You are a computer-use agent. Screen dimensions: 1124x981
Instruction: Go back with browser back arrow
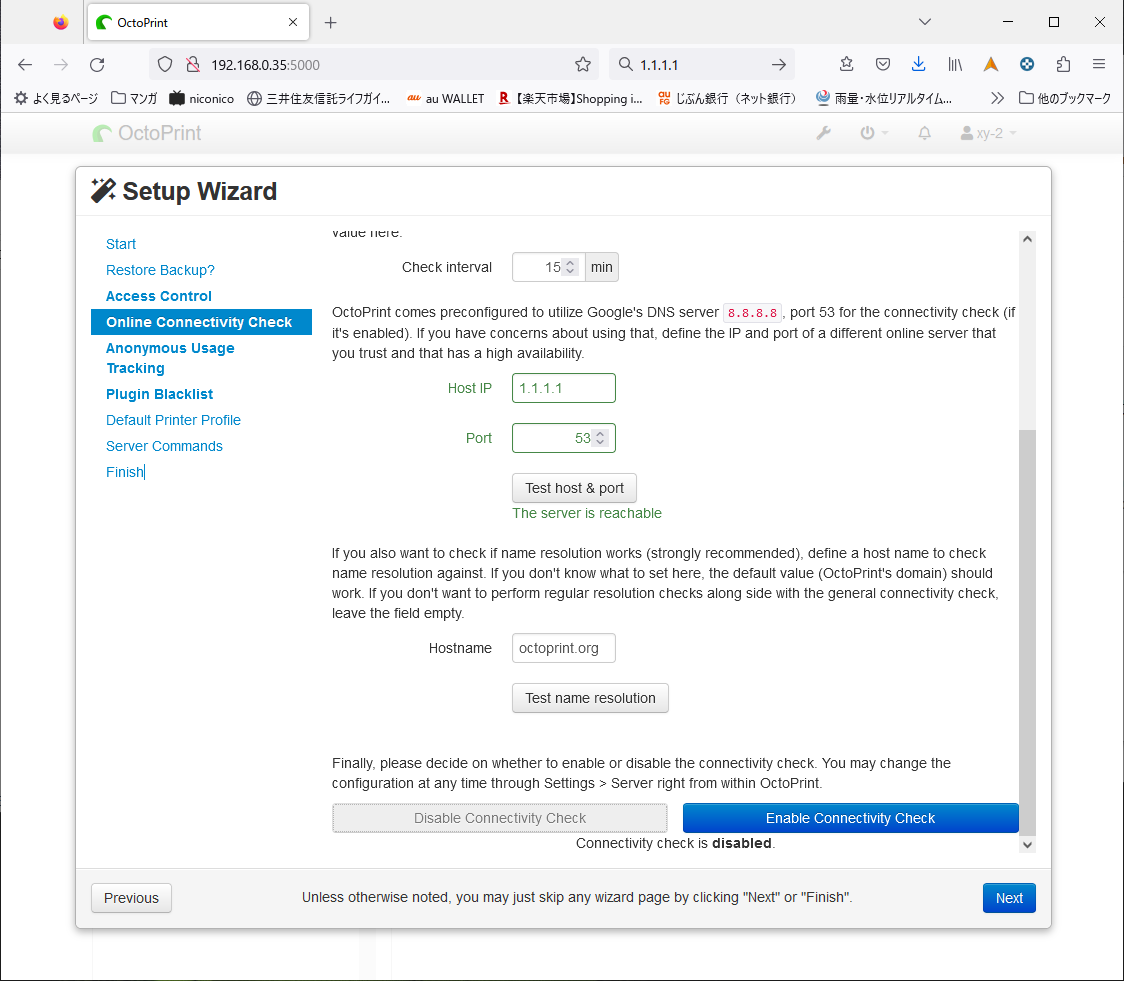point(25,64)
